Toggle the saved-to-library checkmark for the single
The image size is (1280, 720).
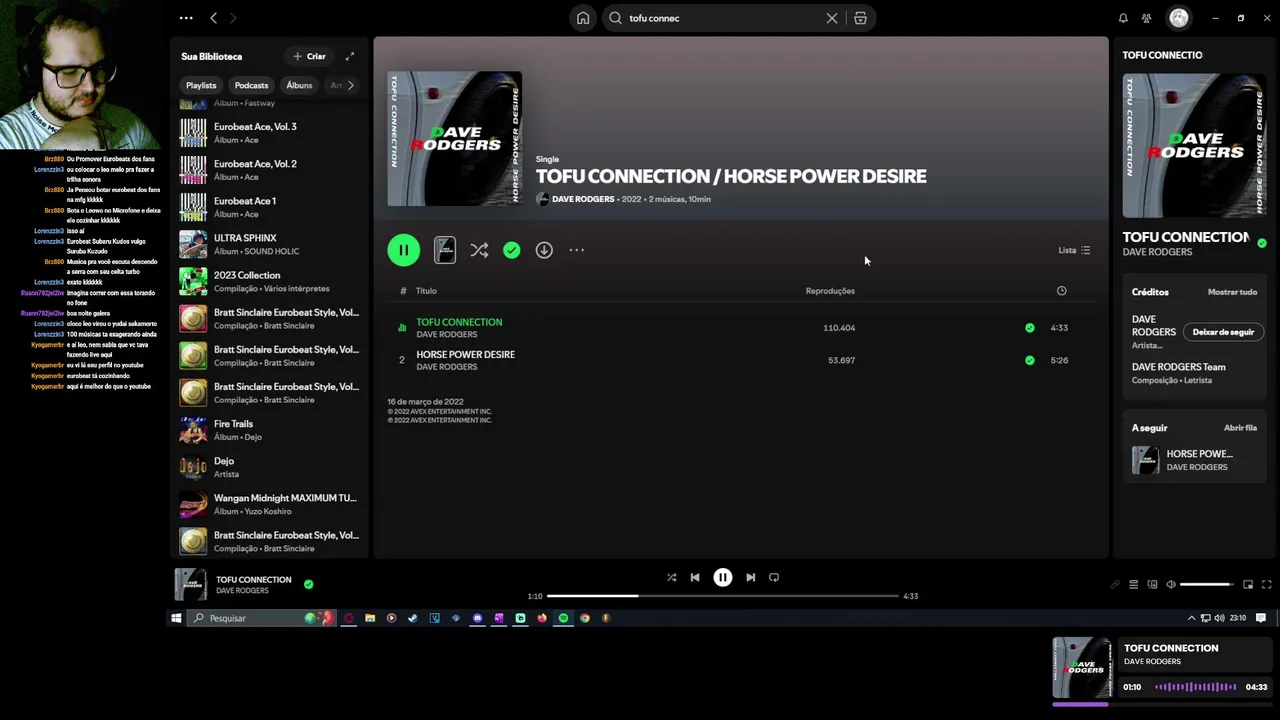click(511, 250)
